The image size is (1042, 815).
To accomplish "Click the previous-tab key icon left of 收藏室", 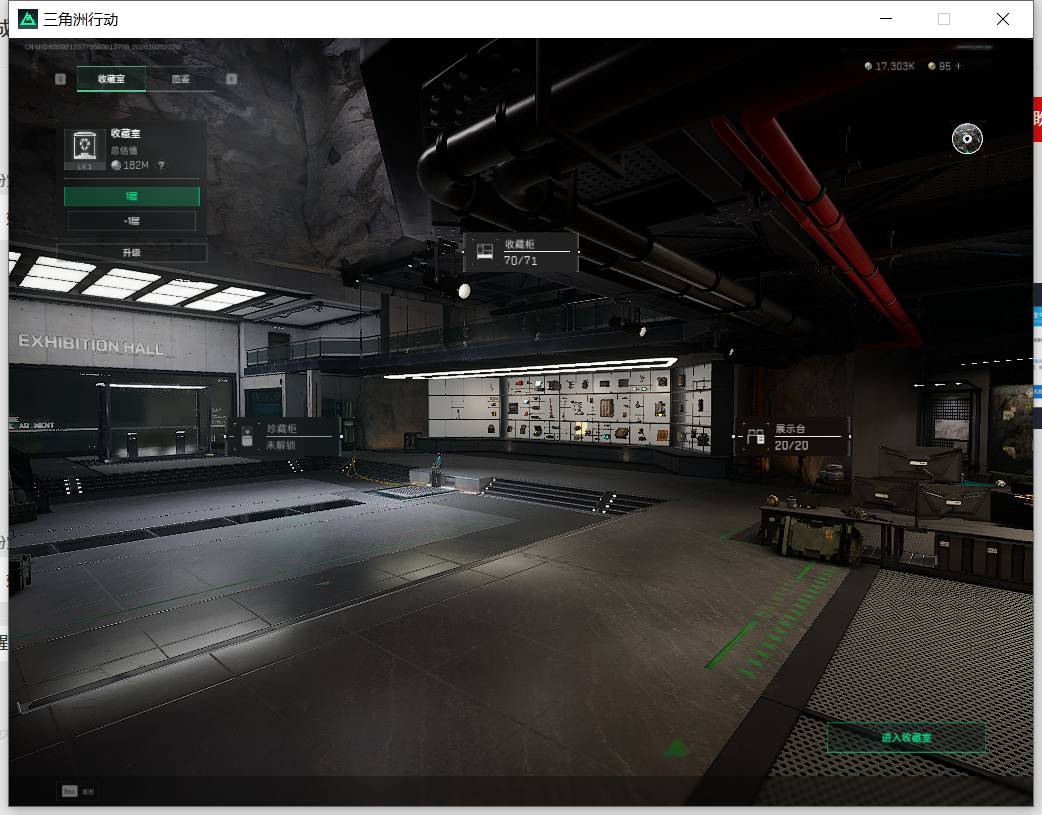I will coord(60,79).
